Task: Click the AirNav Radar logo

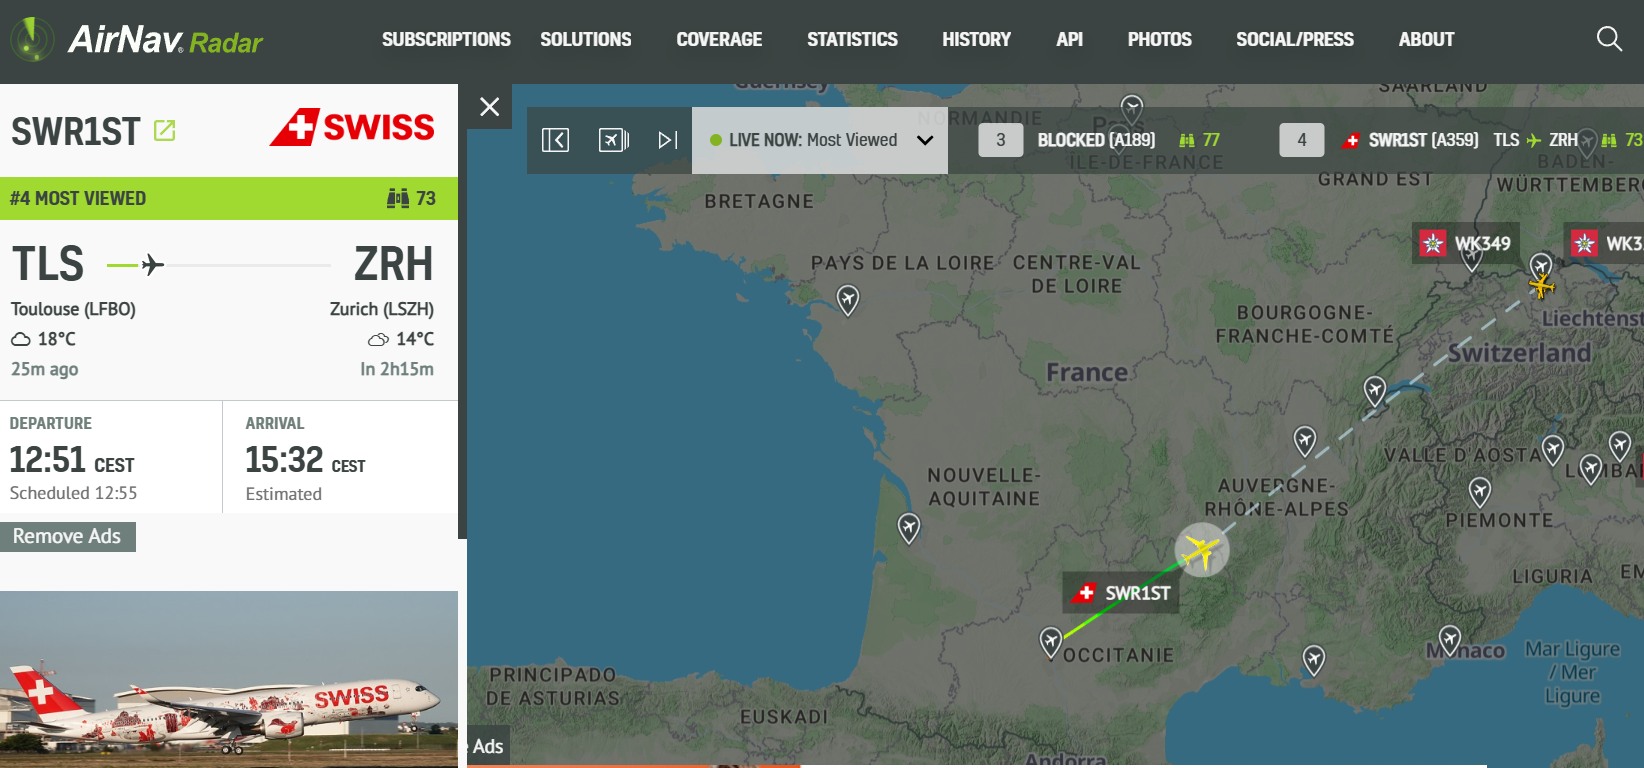Action: click(137, 40)
